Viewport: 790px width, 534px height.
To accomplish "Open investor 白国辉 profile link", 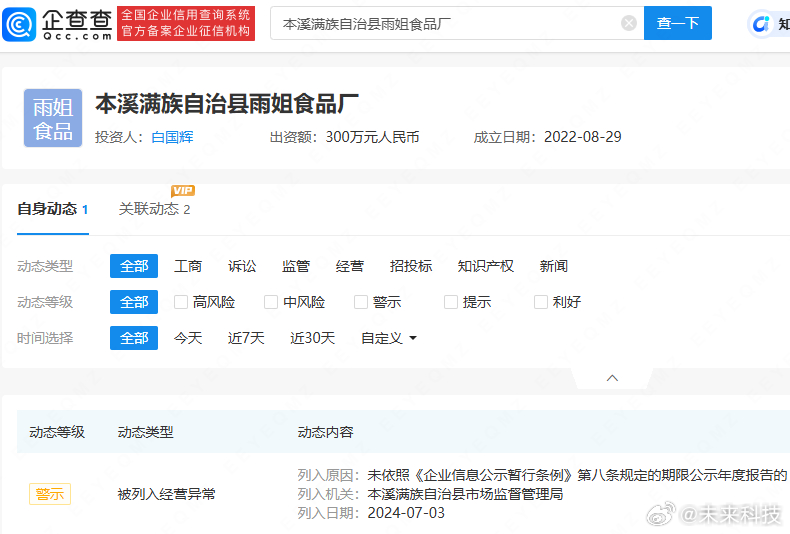I will [x=172, y=137].
